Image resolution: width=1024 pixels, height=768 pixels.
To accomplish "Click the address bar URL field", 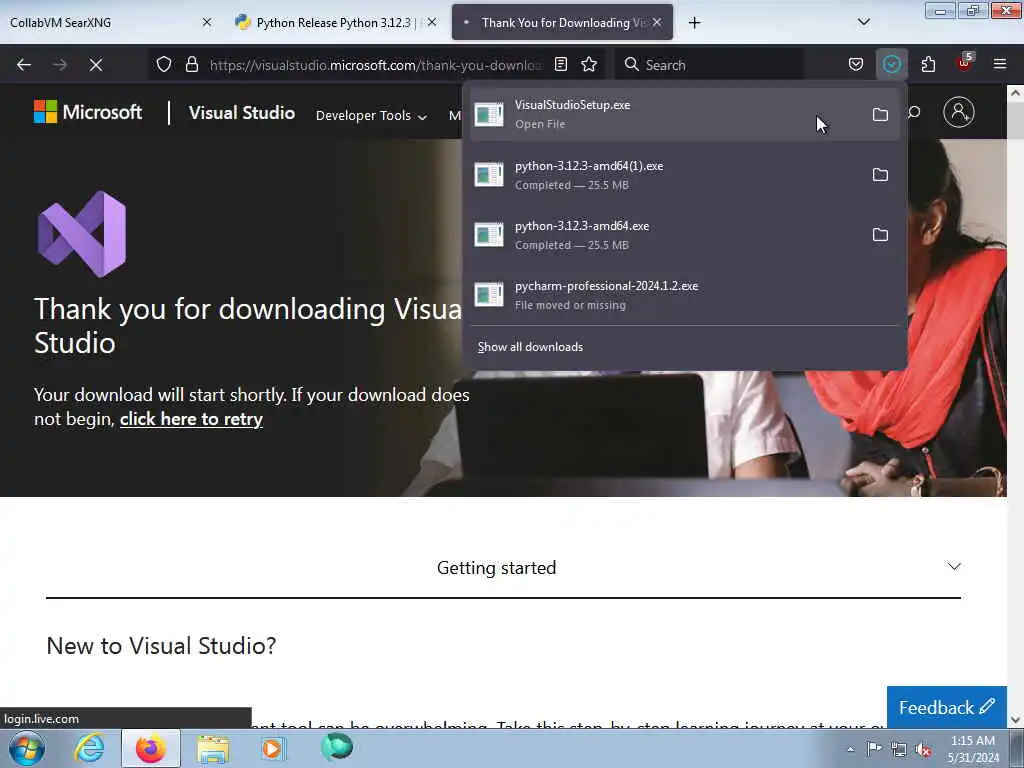I will 376,65.
